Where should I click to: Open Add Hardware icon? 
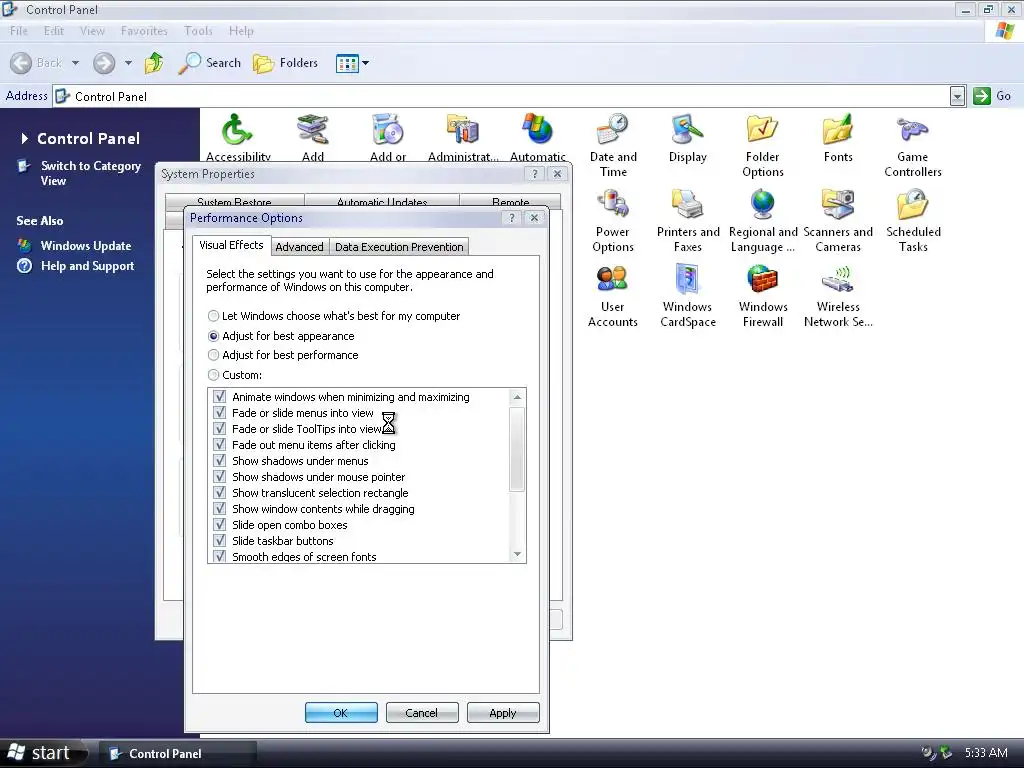pyautogui.click(x=313, y=129)
